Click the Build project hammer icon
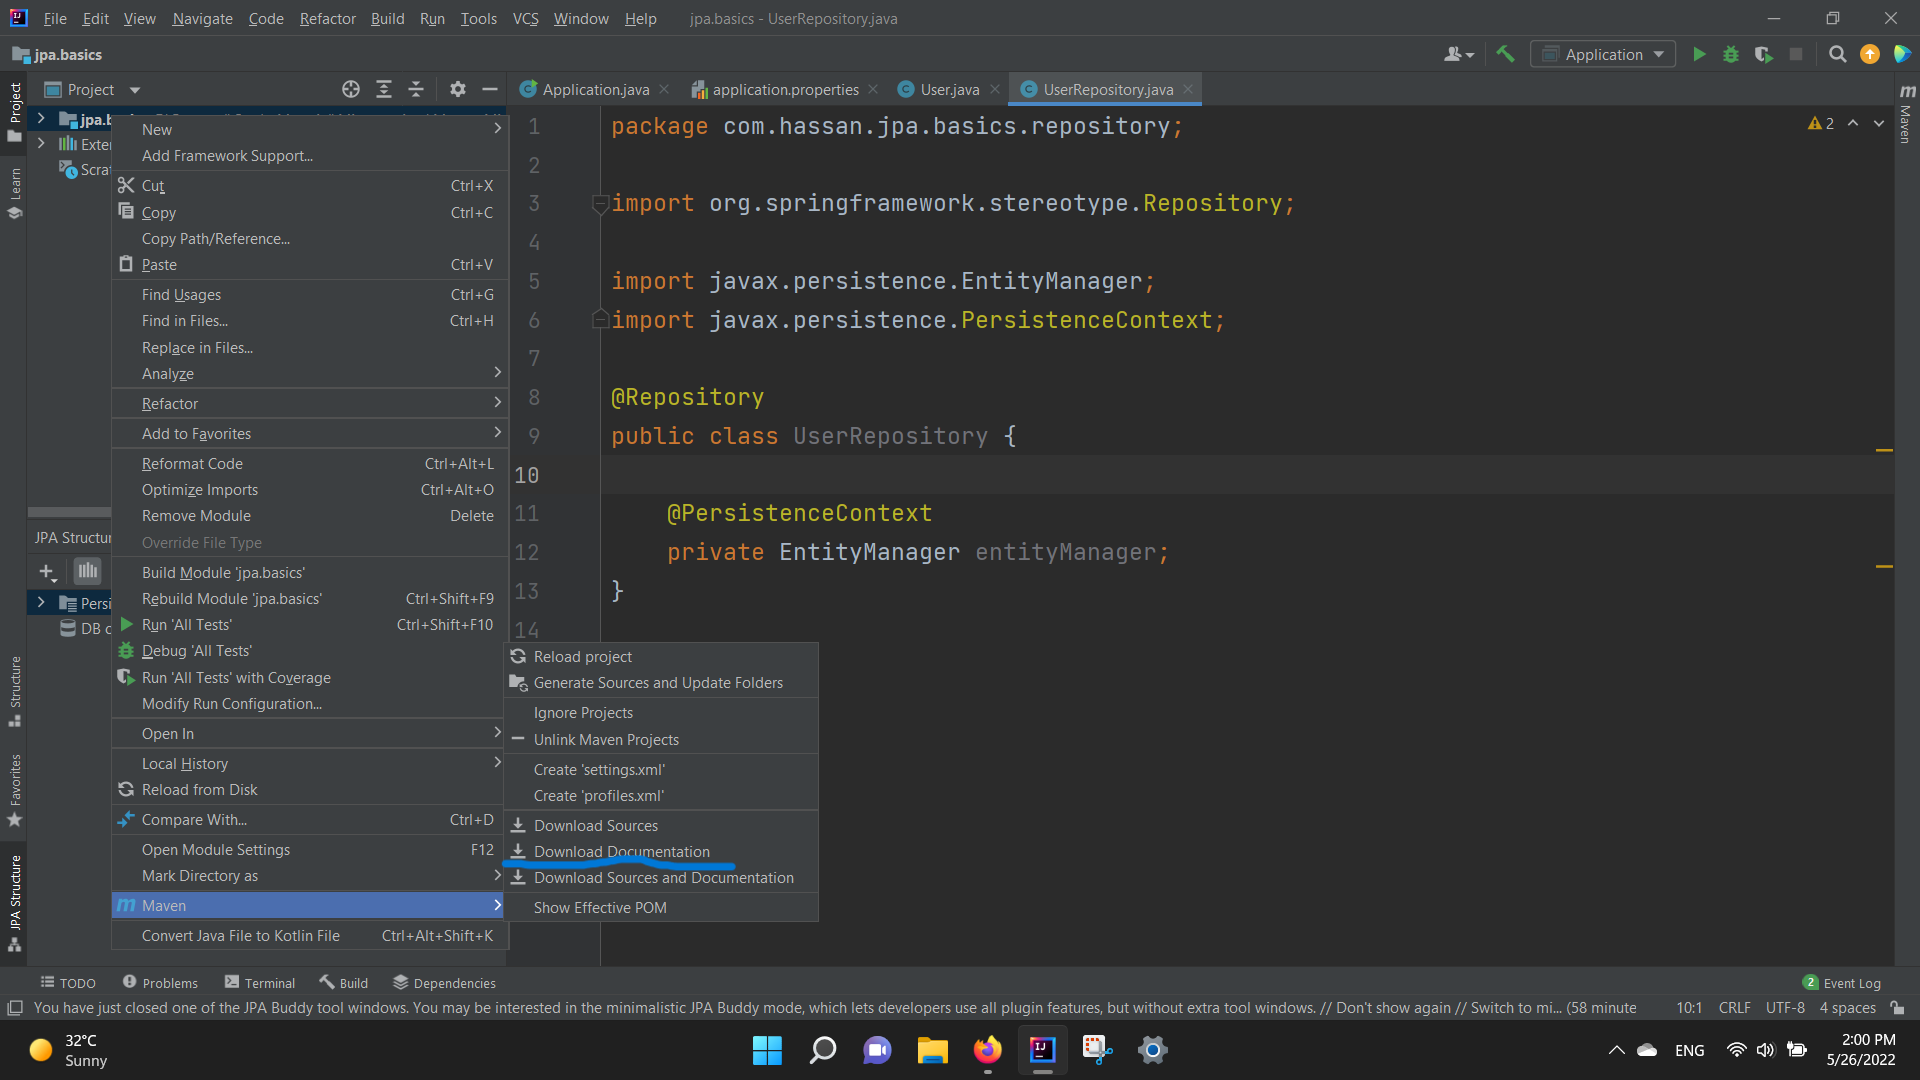The width and height of the screenshot is (1920, 1080). 1505,55
